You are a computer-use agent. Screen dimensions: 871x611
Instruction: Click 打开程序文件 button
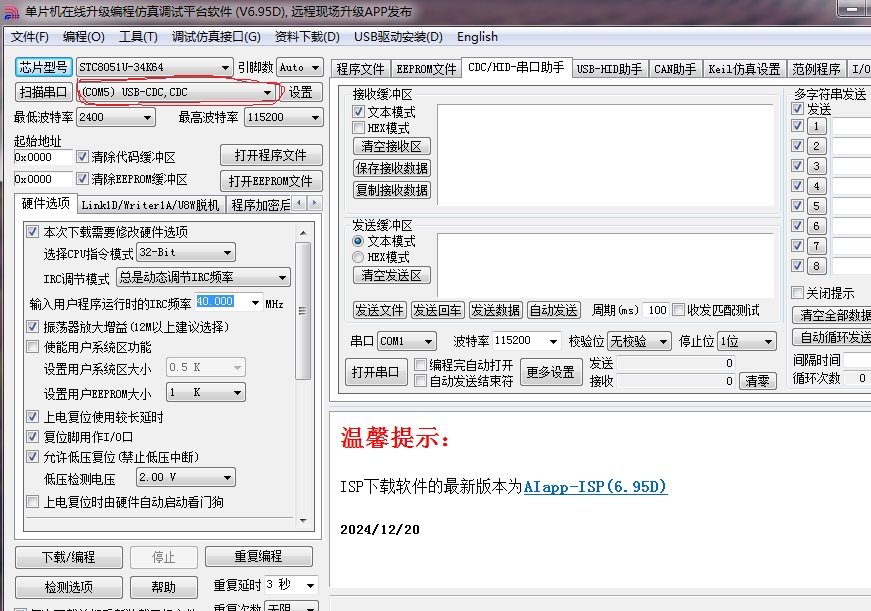tap(271, 155)
